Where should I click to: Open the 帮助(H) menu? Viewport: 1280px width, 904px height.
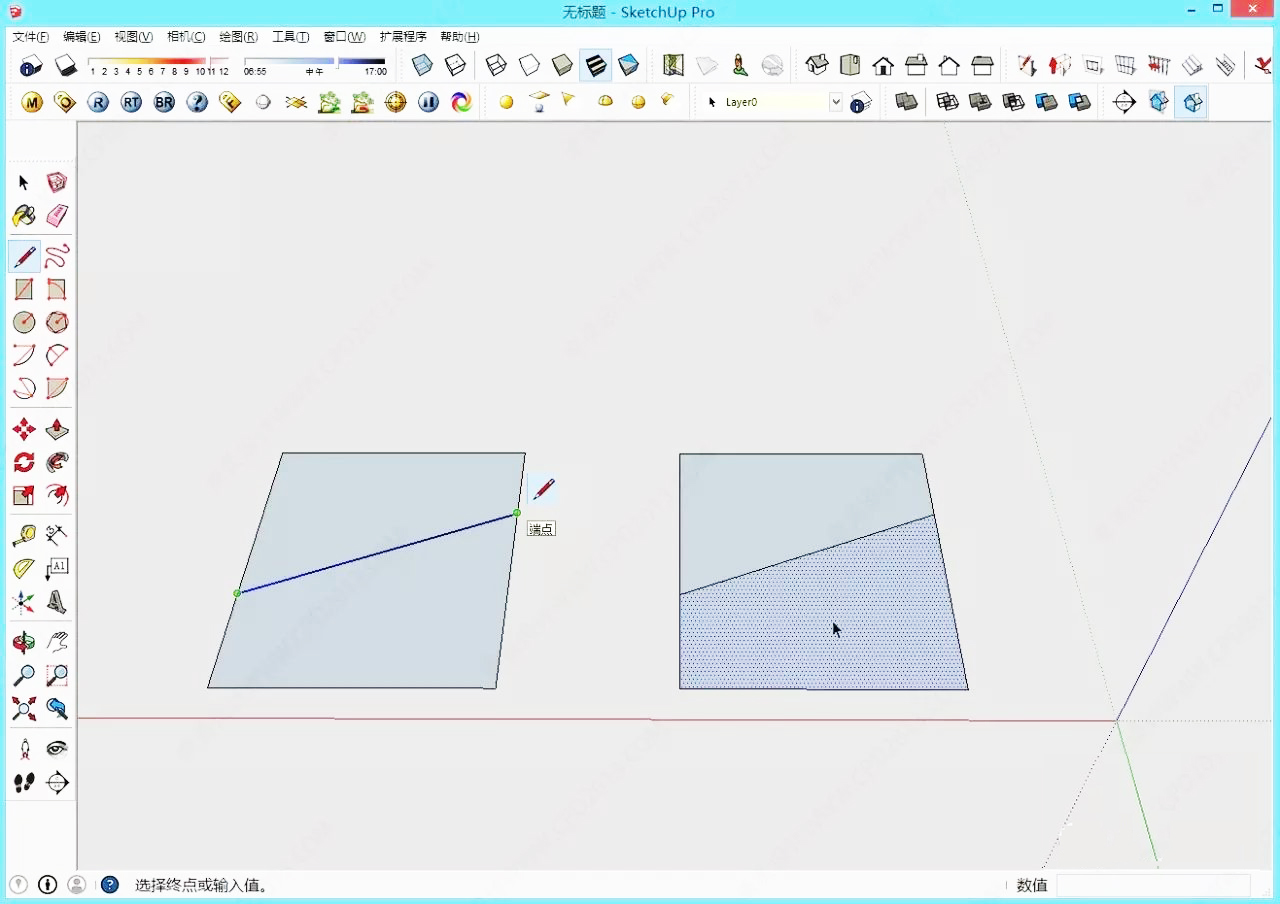460,37
